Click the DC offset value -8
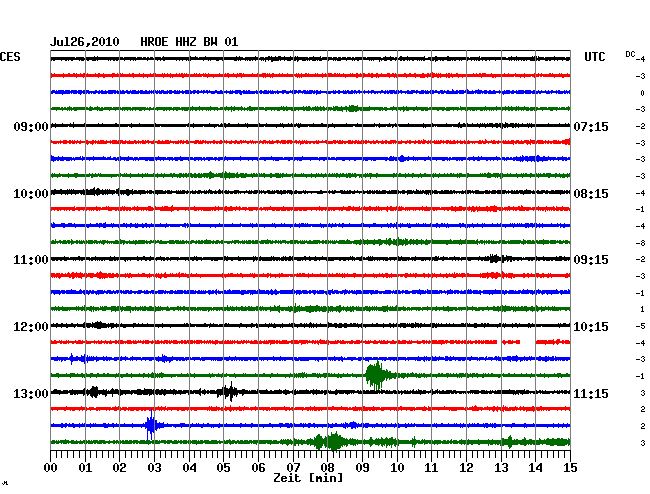 coord(640,243)
